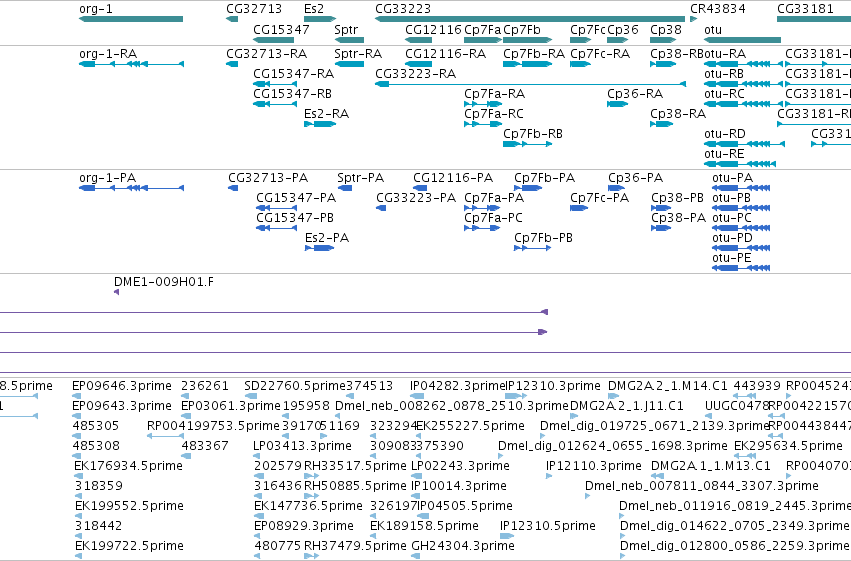Click protein CG15347-PB

[277, 228]
